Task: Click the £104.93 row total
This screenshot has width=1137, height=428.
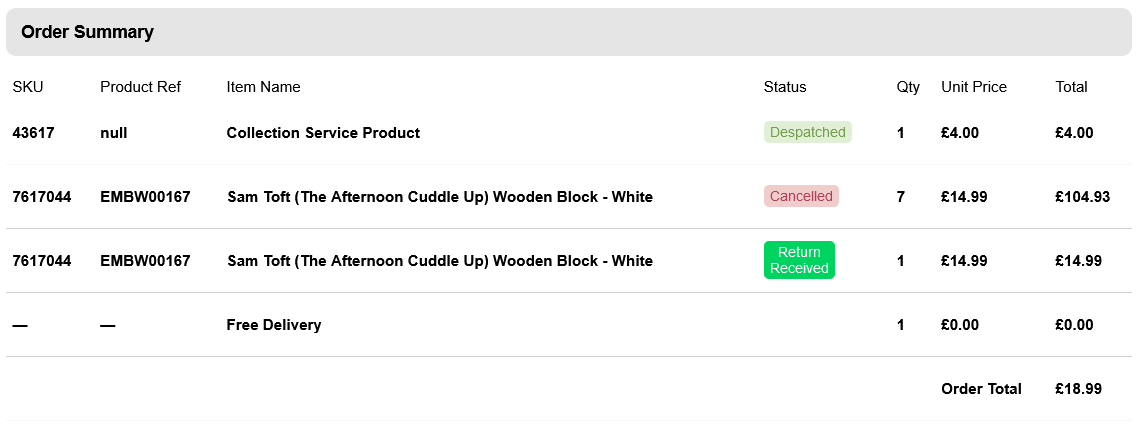Action: (x=1082, y=197)
